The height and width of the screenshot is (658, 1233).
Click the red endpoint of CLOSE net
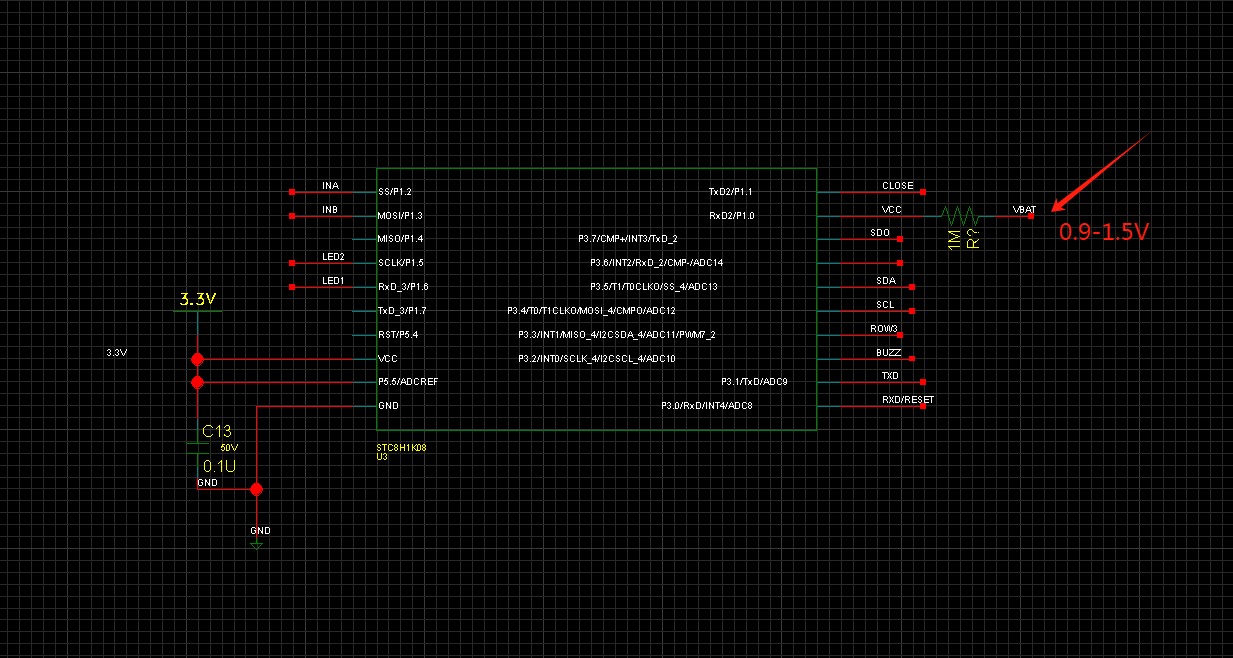tap(923, 191)
